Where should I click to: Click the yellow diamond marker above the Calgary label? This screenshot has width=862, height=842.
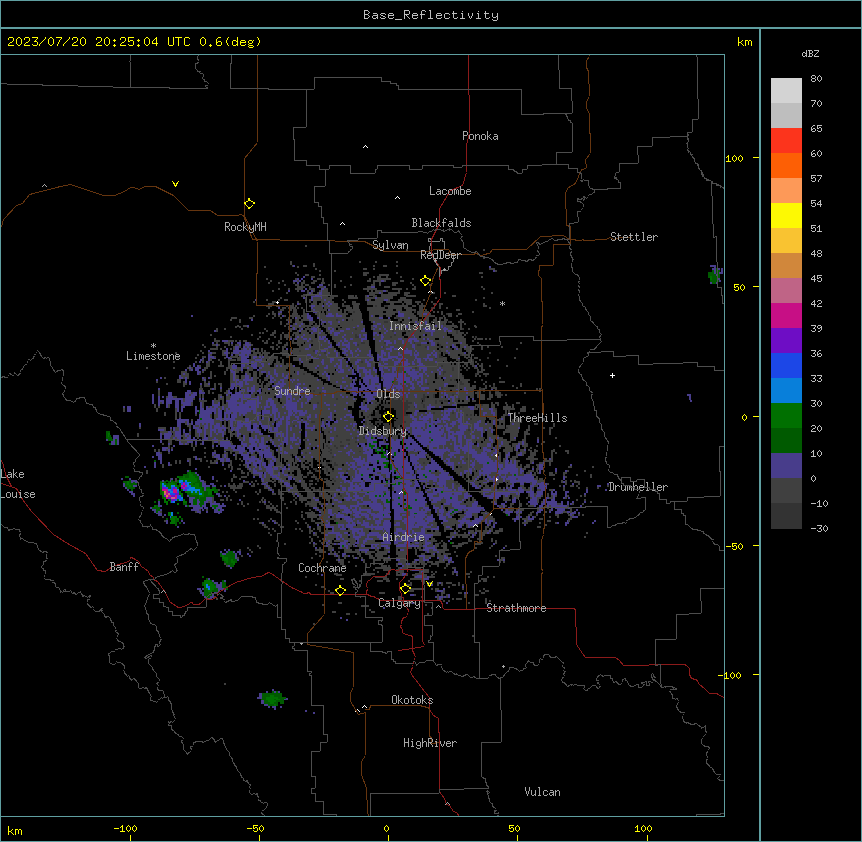[405, 589]
